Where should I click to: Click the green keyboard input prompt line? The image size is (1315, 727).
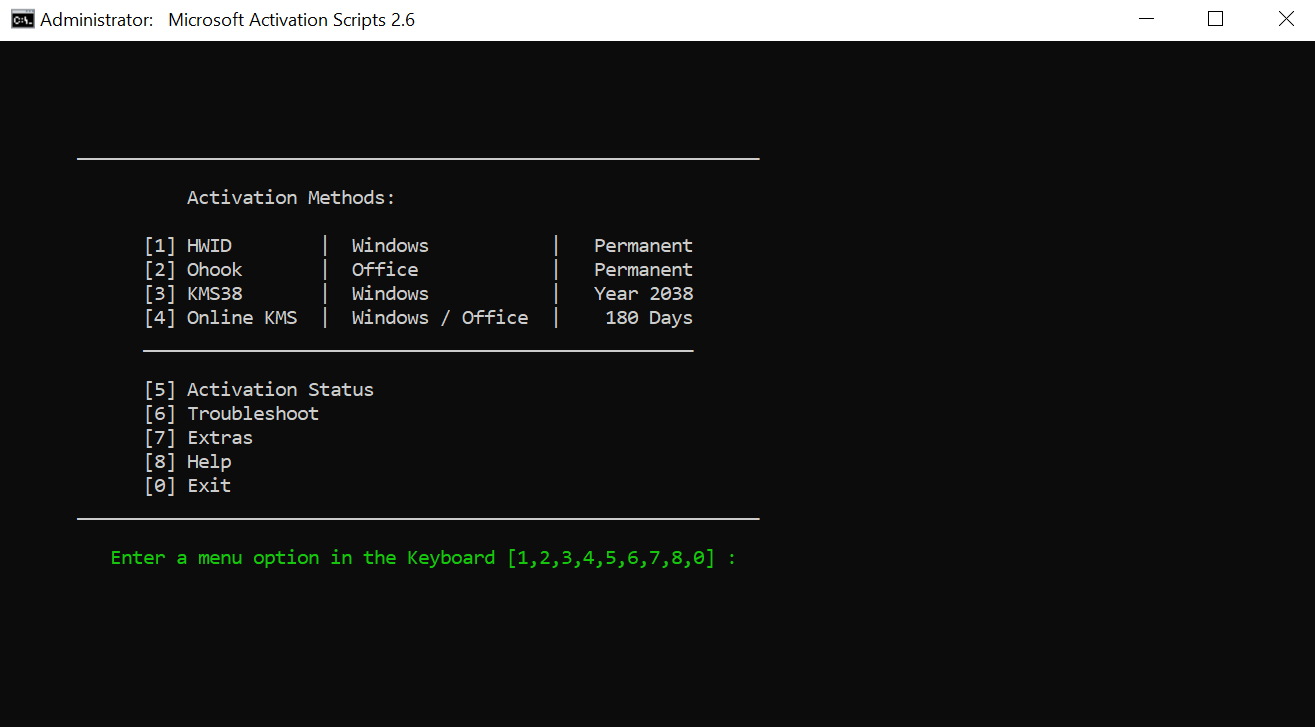423,558
